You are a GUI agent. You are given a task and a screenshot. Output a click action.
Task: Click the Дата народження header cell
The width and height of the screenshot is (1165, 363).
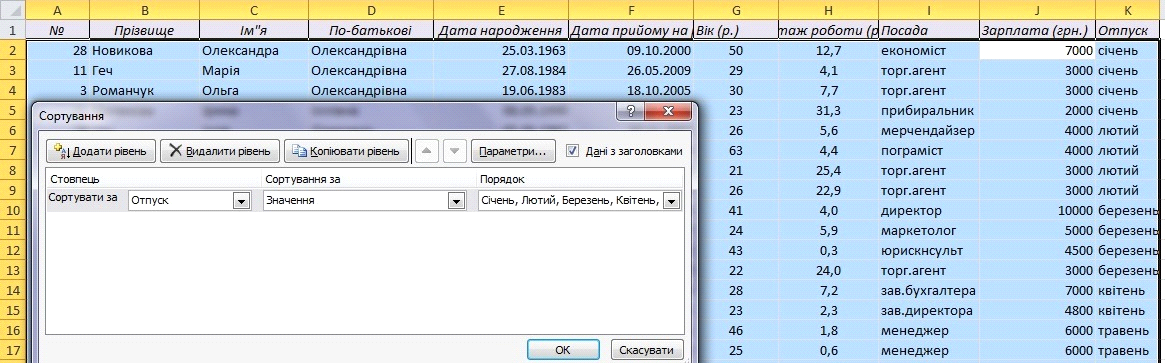click(502, 30)
